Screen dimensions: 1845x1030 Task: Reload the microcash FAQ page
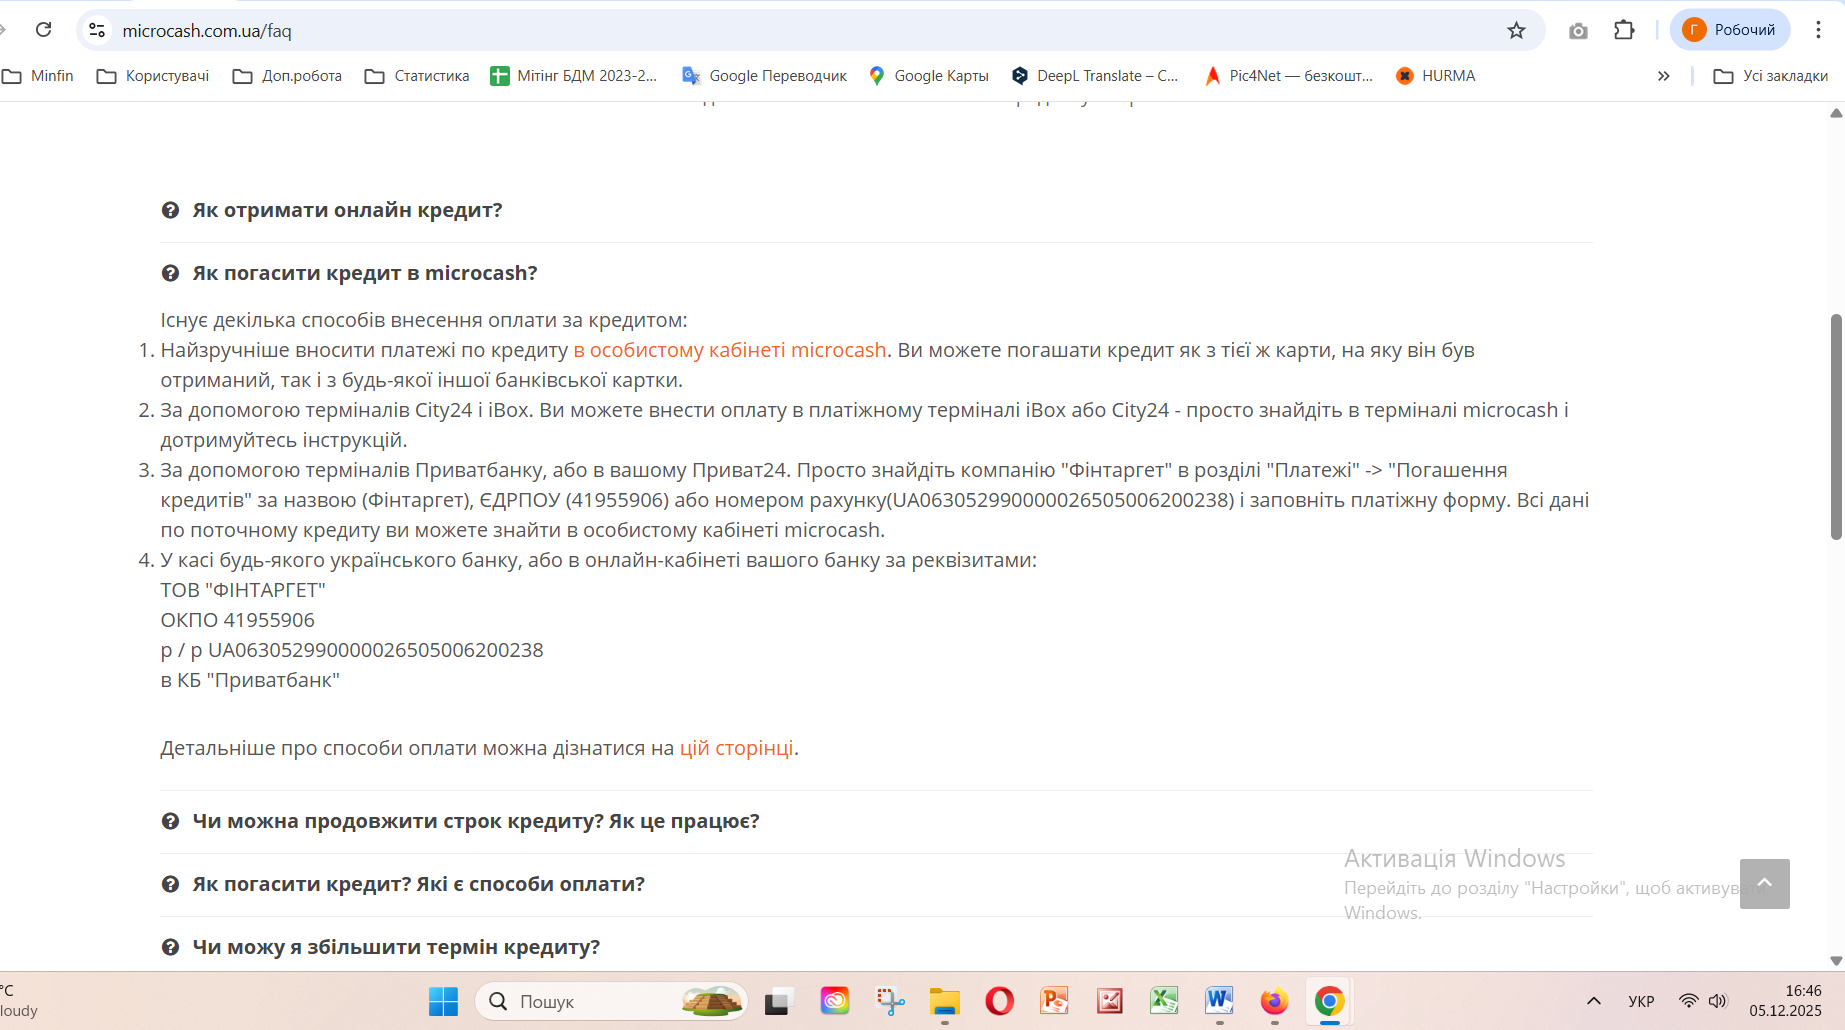43,30
